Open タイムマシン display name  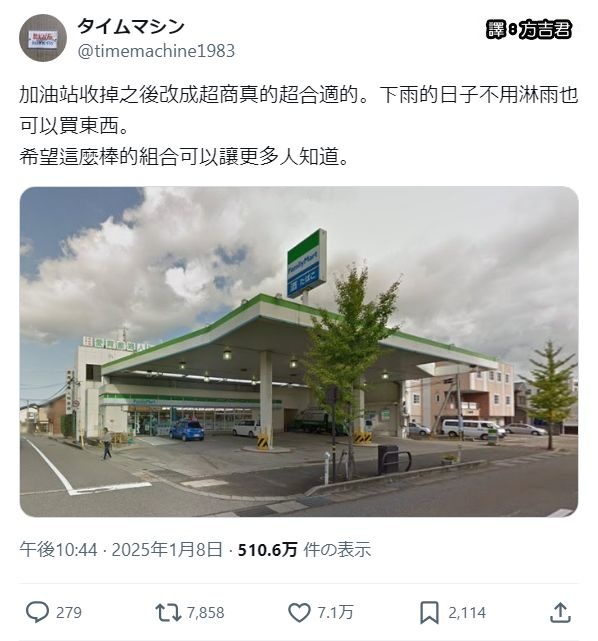[x=131, y=27]
